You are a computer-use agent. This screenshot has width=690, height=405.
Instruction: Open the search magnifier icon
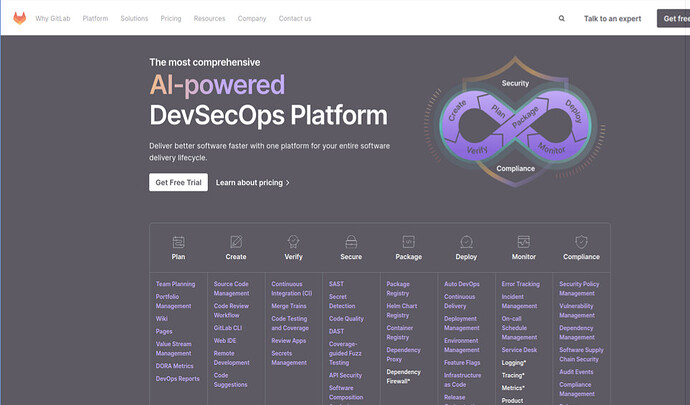click(561, 18)
